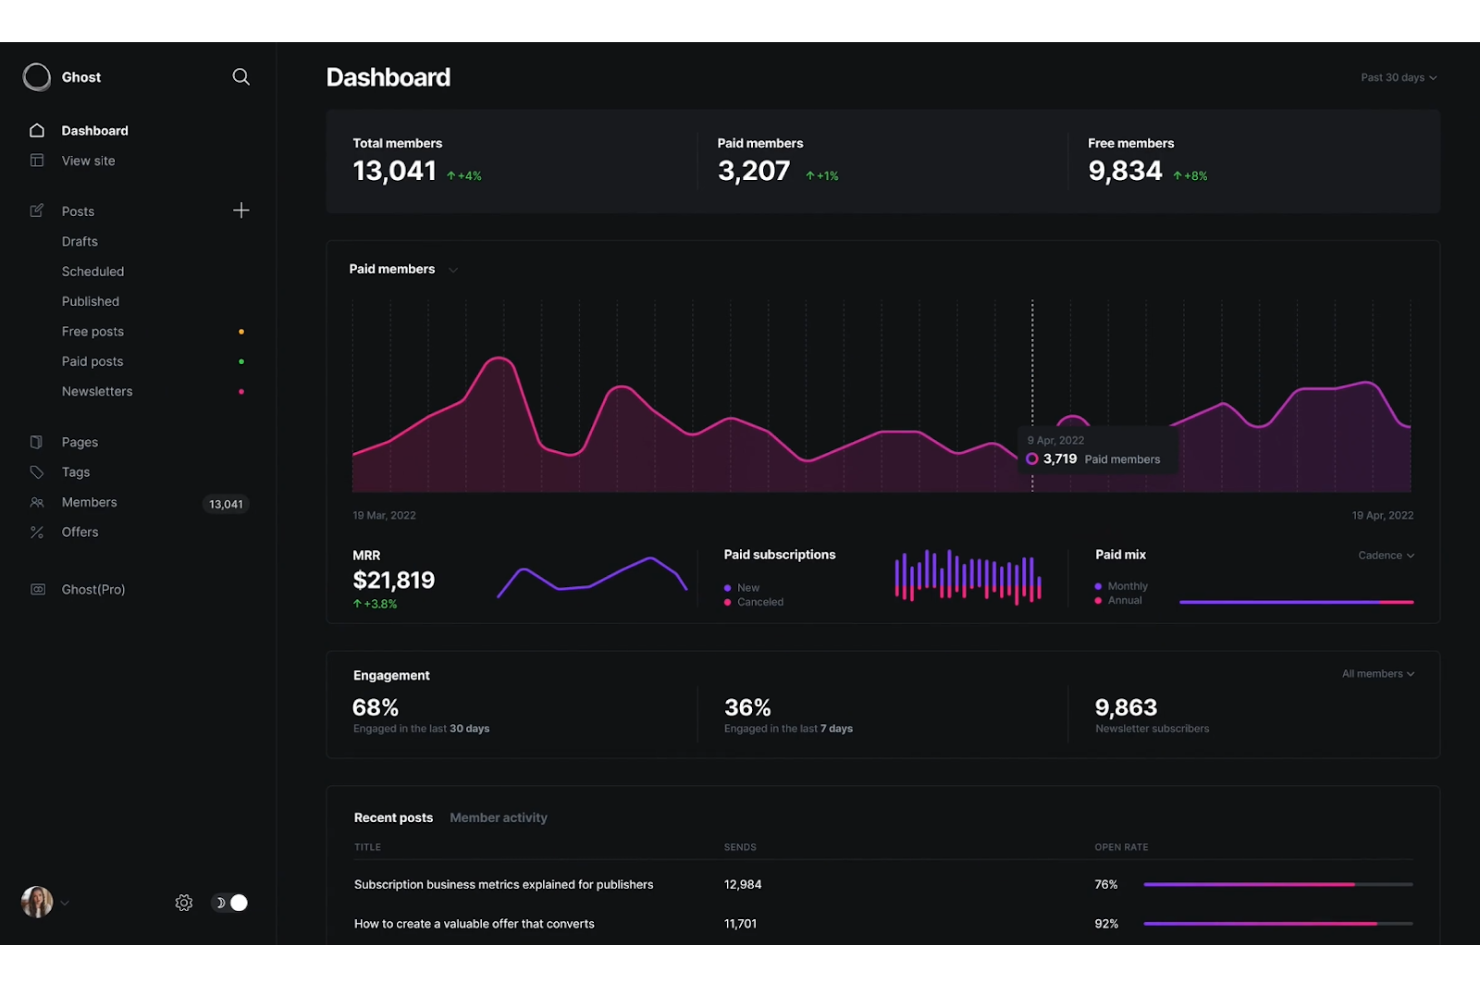1480x987 pixels.
Task: Click the Paid mix monthly/annual bar
Action: coord(1296,602)
